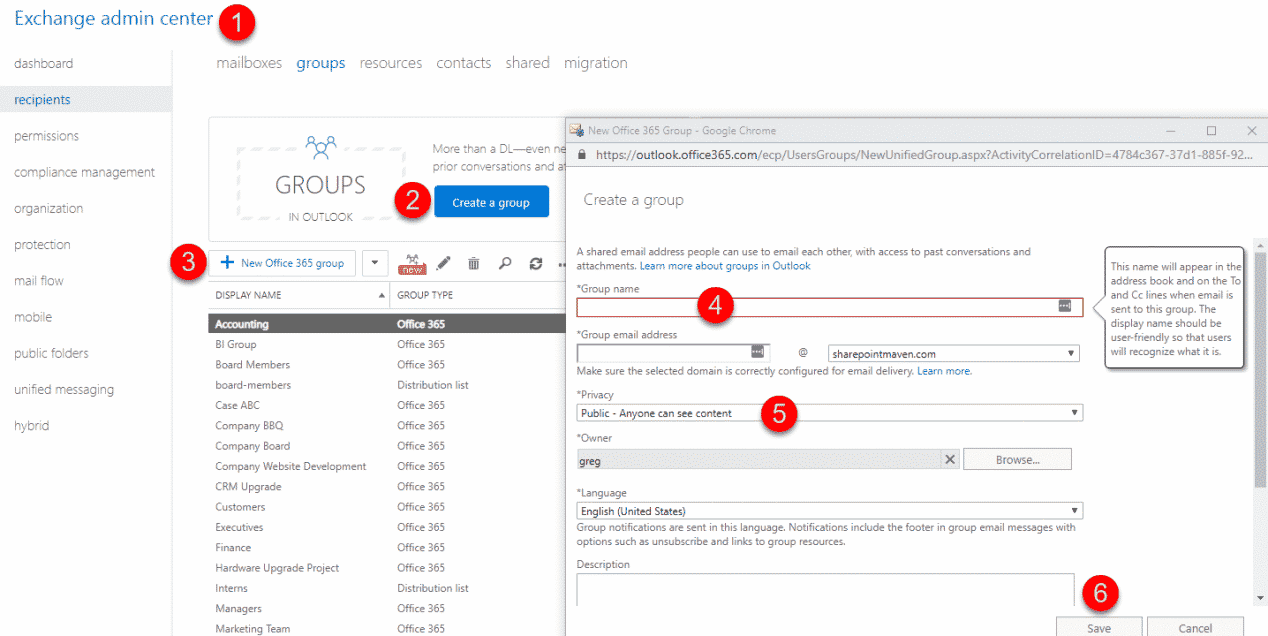This screenshot has width=1268, height=636.
Task: Click the trash Delete icon for groups
Action: (x=473, y=263)
